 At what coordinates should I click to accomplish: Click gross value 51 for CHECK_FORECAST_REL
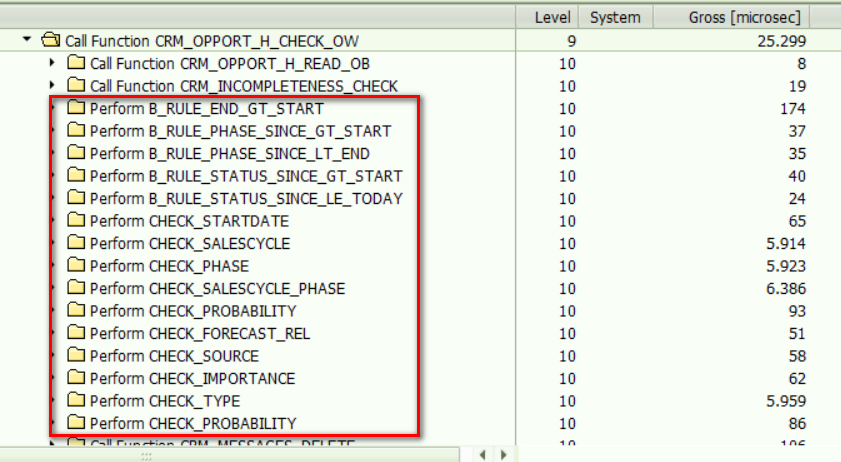pyautogui.click(x=797, y=334)
